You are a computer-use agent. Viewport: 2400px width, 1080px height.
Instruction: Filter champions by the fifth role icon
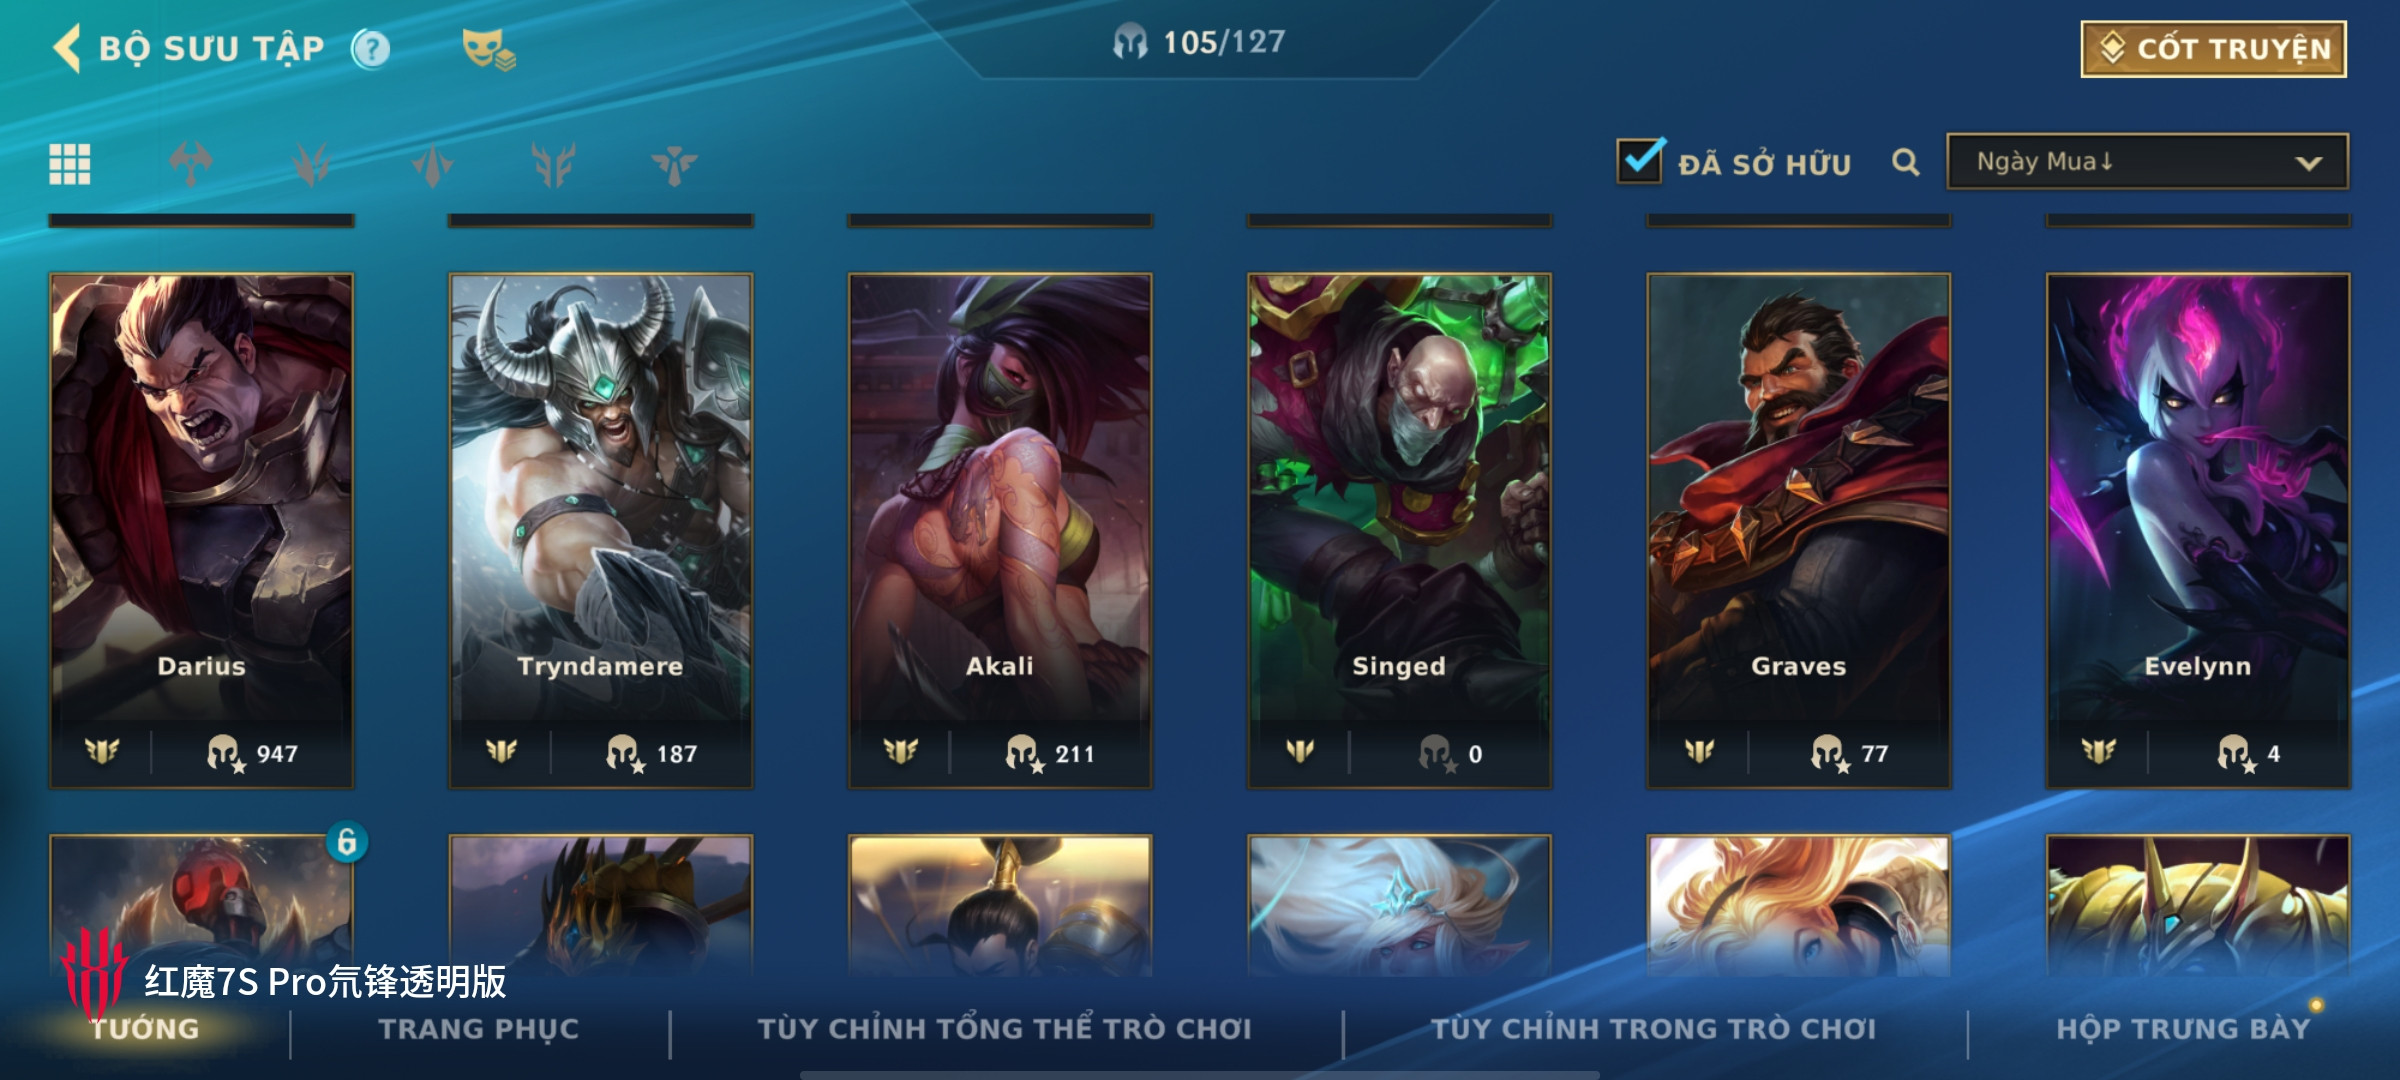pos(674,164)
